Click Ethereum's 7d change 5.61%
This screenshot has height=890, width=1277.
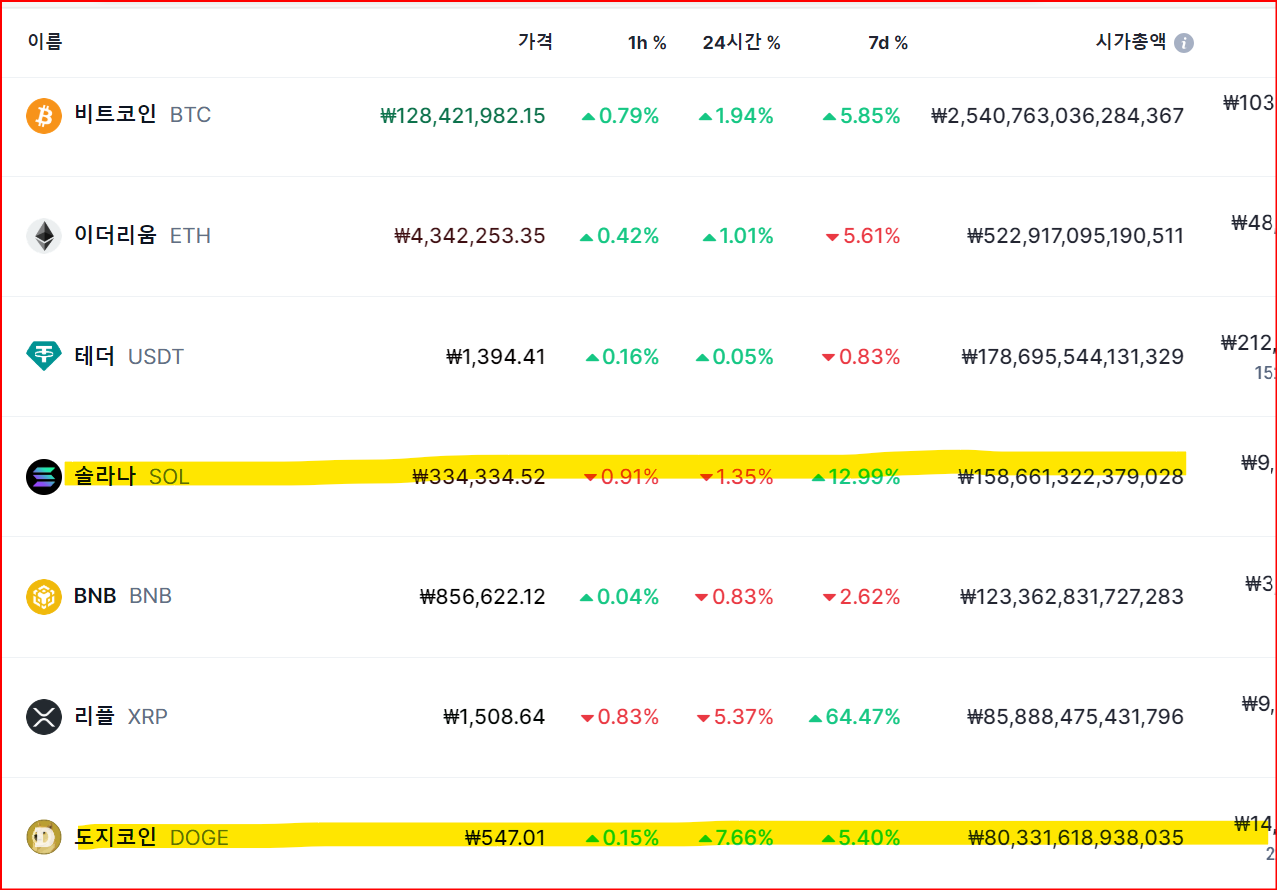(x=863, y=236)
